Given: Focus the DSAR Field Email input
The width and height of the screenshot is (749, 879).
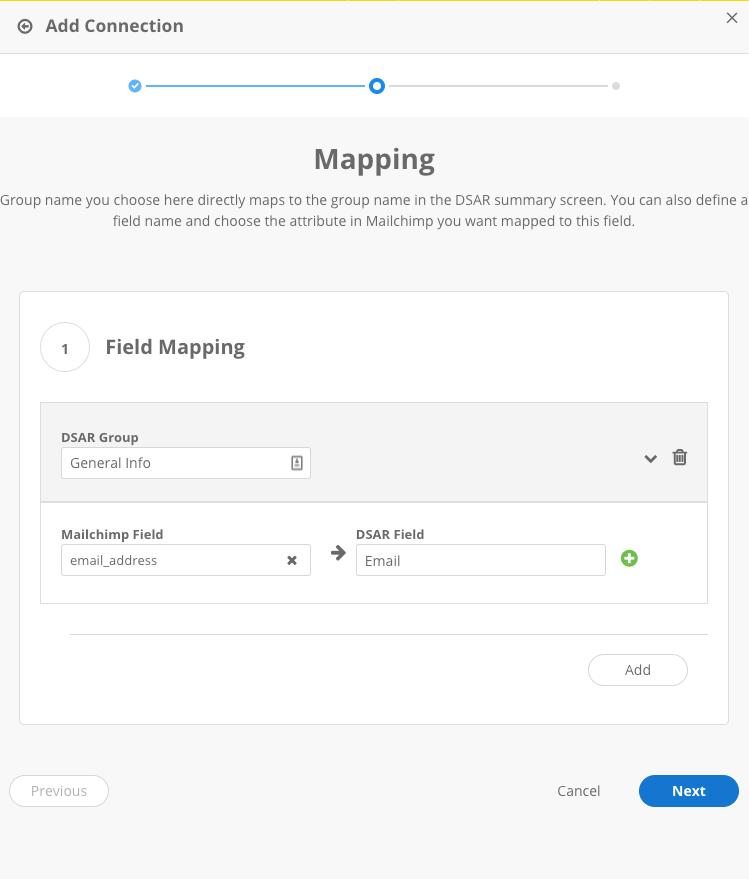Looking at the screenshot, I should [480, 560].
